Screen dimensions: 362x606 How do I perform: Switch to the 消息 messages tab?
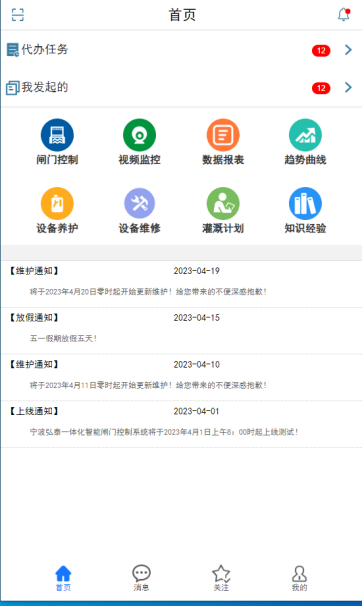point(141,578)
